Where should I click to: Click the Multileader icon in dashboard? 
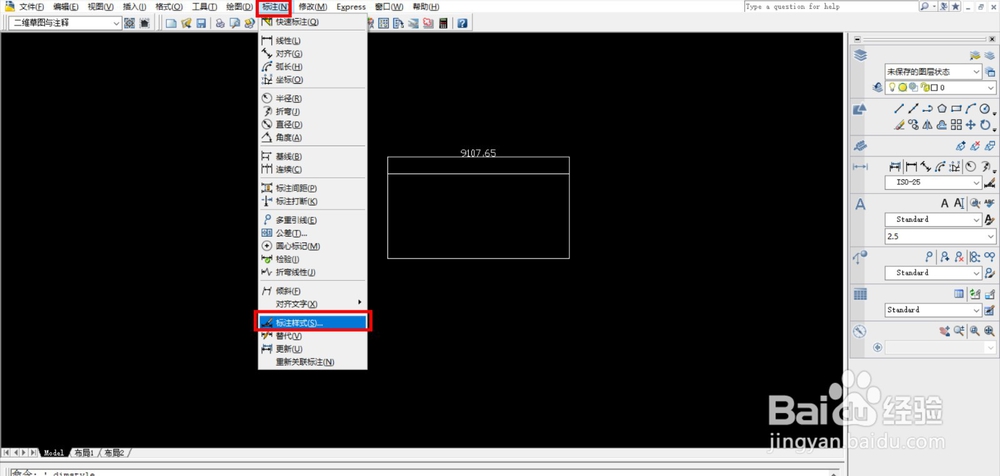coord(929,257)
